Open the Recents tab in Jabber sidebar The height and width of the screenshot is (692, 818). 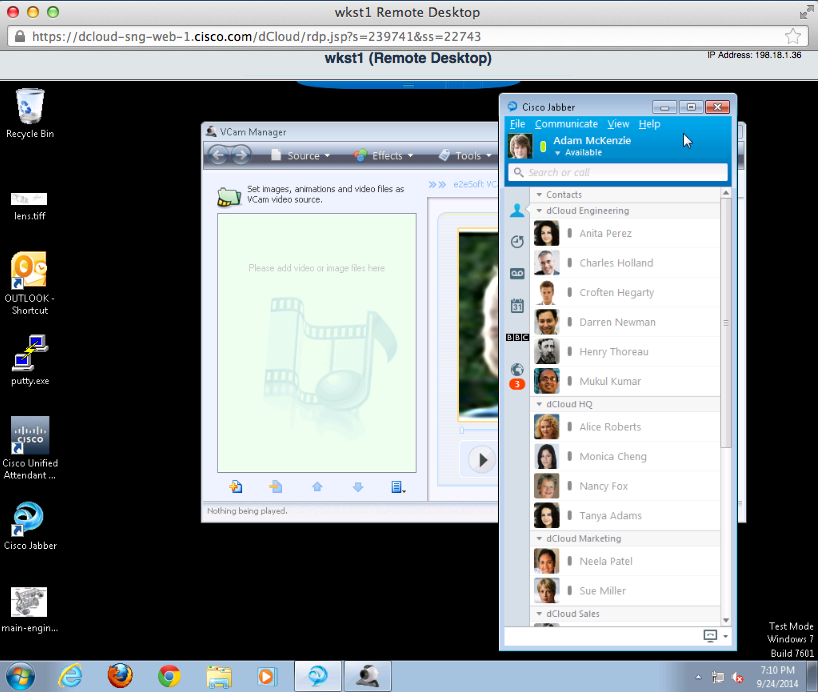point(517,242)
